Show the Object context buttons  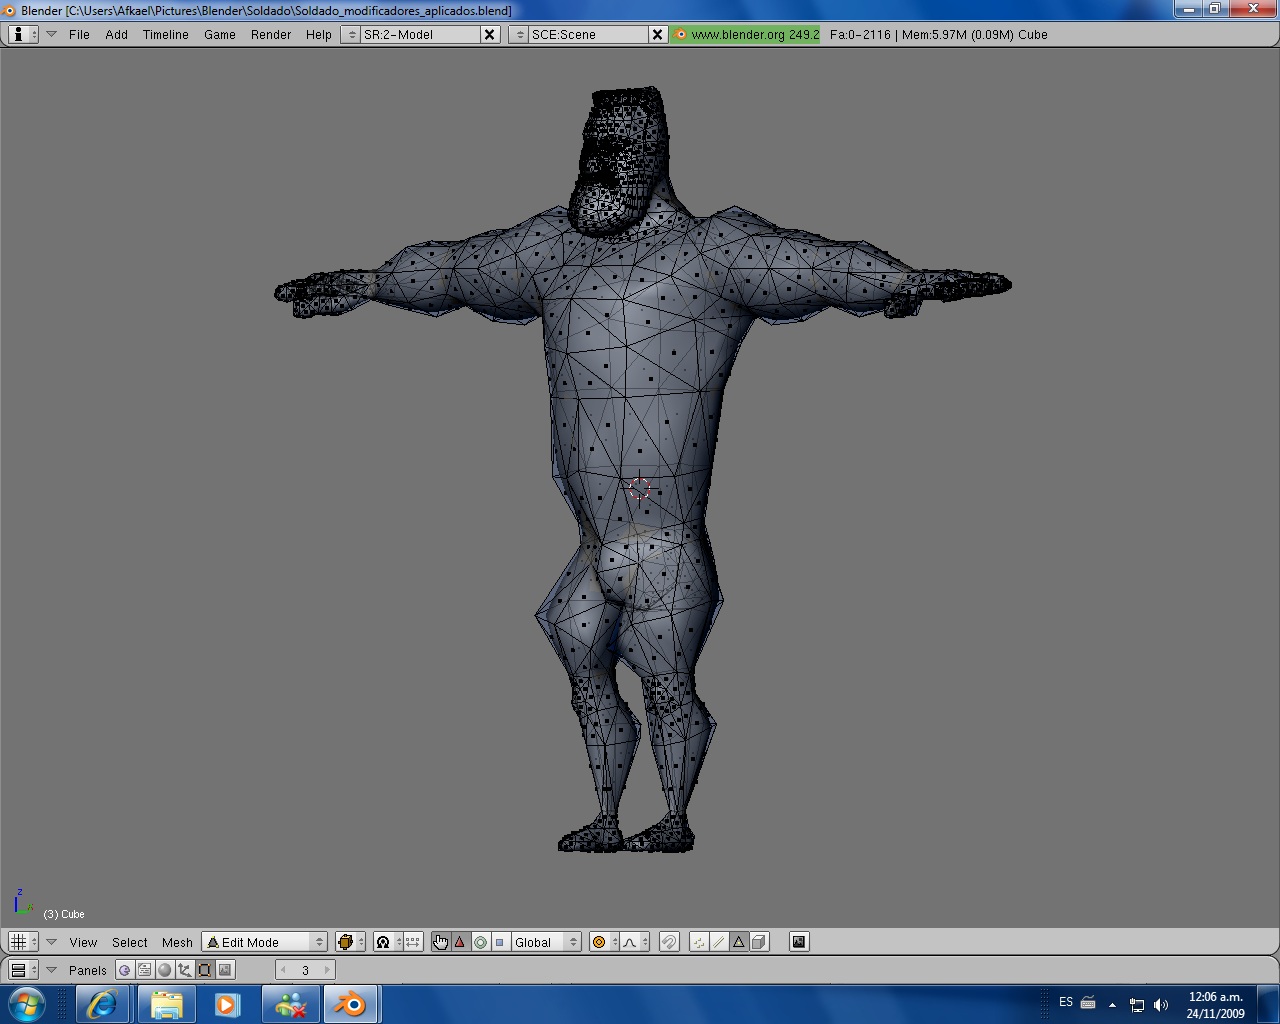click(x=185, y=970)
